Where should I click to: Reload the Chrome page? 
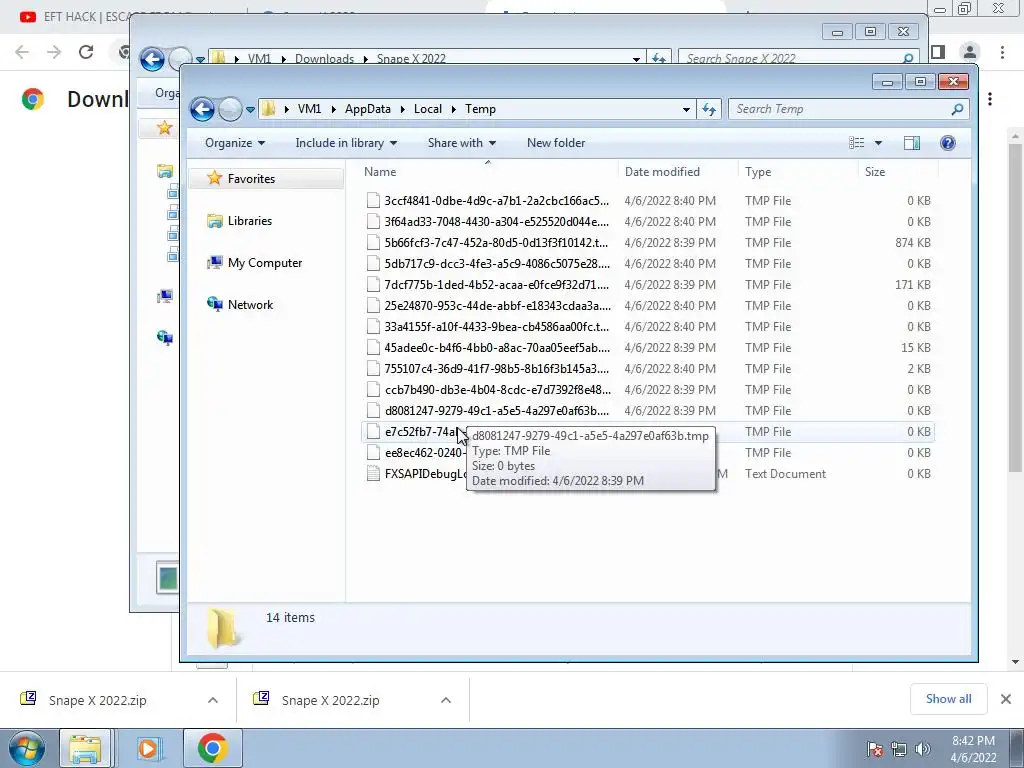(86, 52)
